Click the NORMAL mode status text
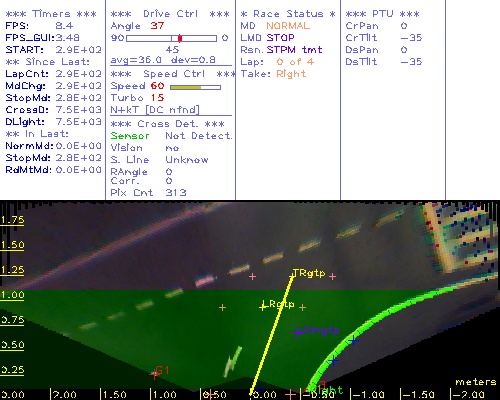The image size is (500, 400). tap(288, 26)
